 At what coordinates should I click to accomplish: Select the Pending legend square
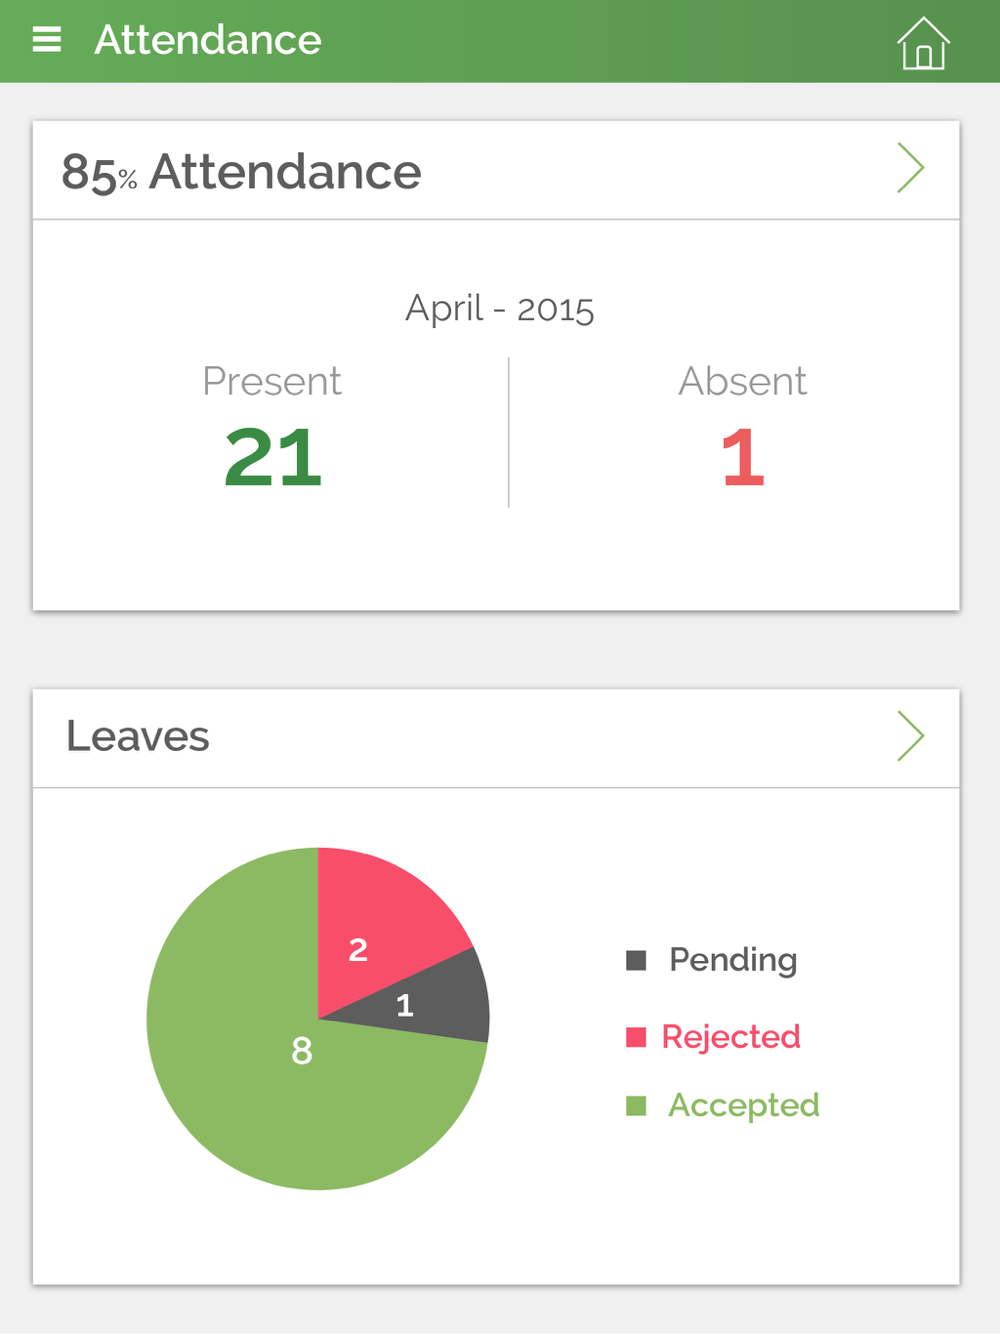click(x=636, y=960)
